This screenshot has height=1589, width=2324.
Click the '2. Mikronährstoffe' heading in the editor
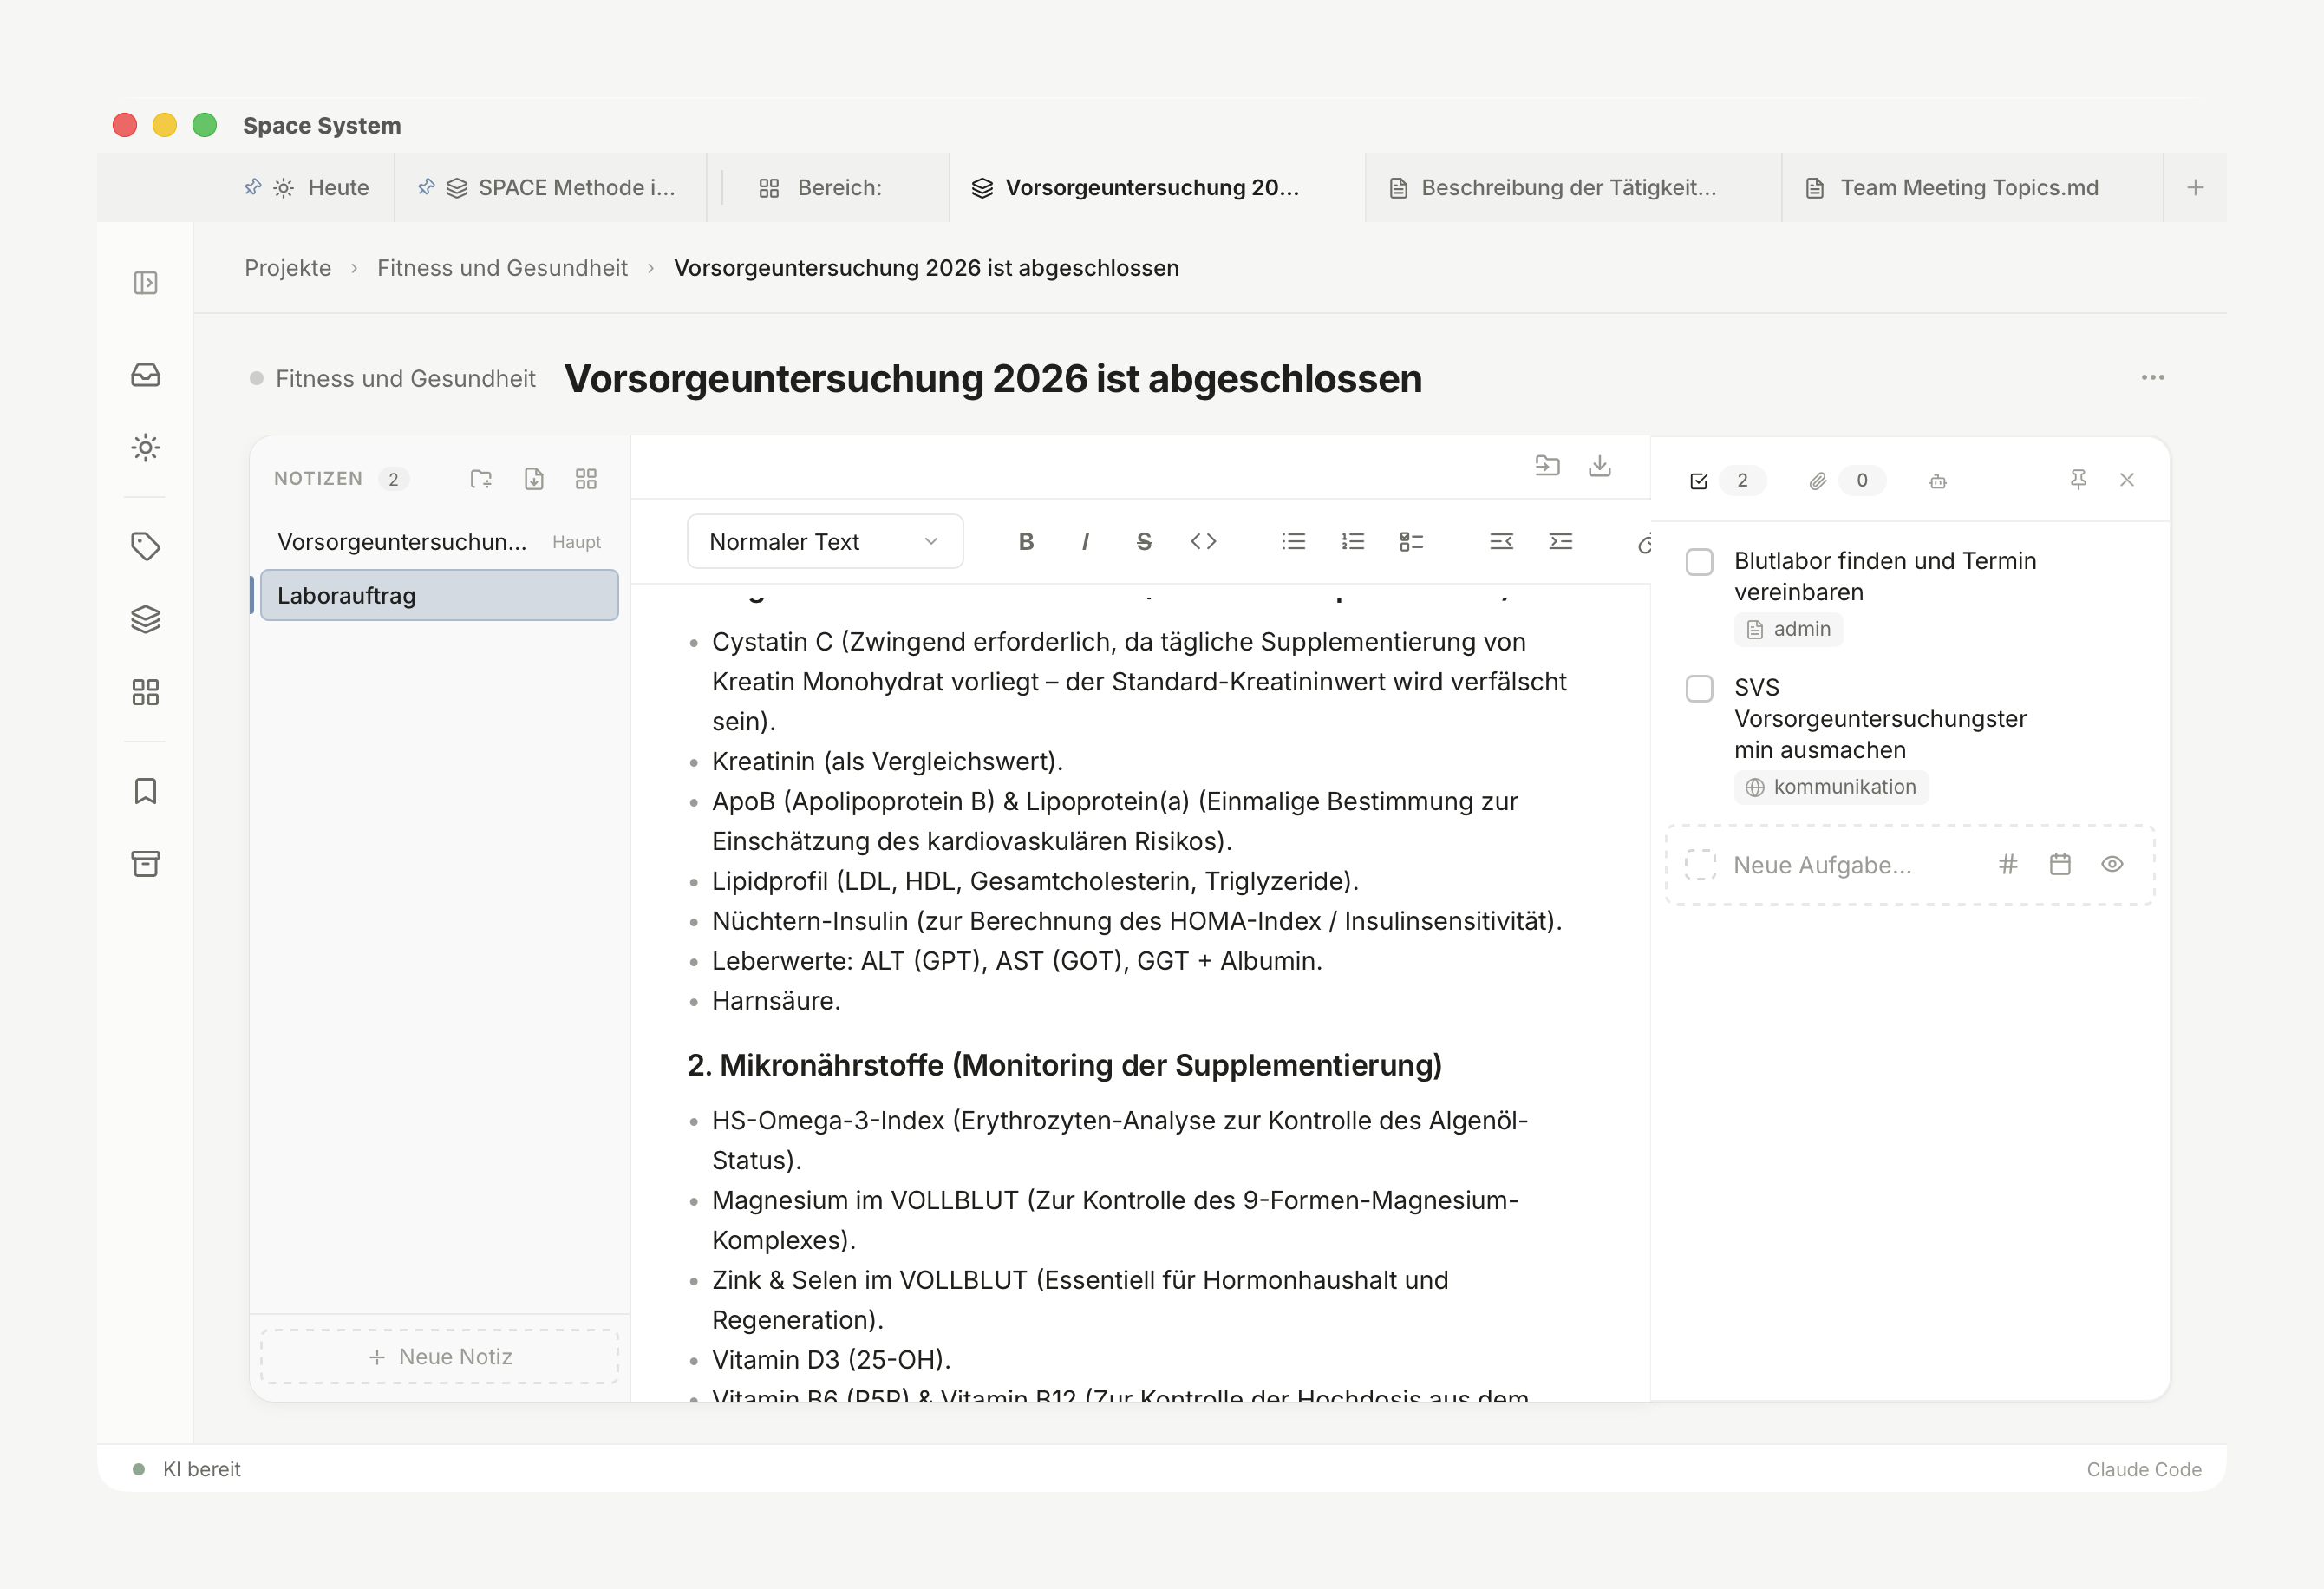tap(1065, 1065)
